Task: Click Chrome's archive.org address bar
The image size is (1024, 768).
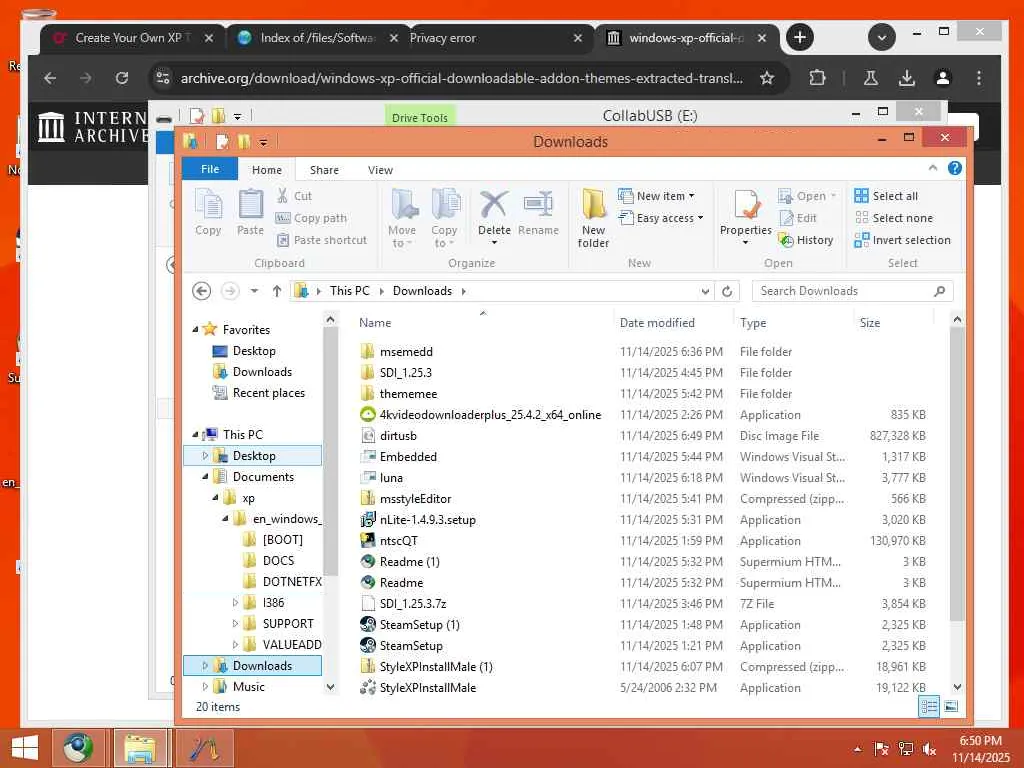Action: (461, 78)
